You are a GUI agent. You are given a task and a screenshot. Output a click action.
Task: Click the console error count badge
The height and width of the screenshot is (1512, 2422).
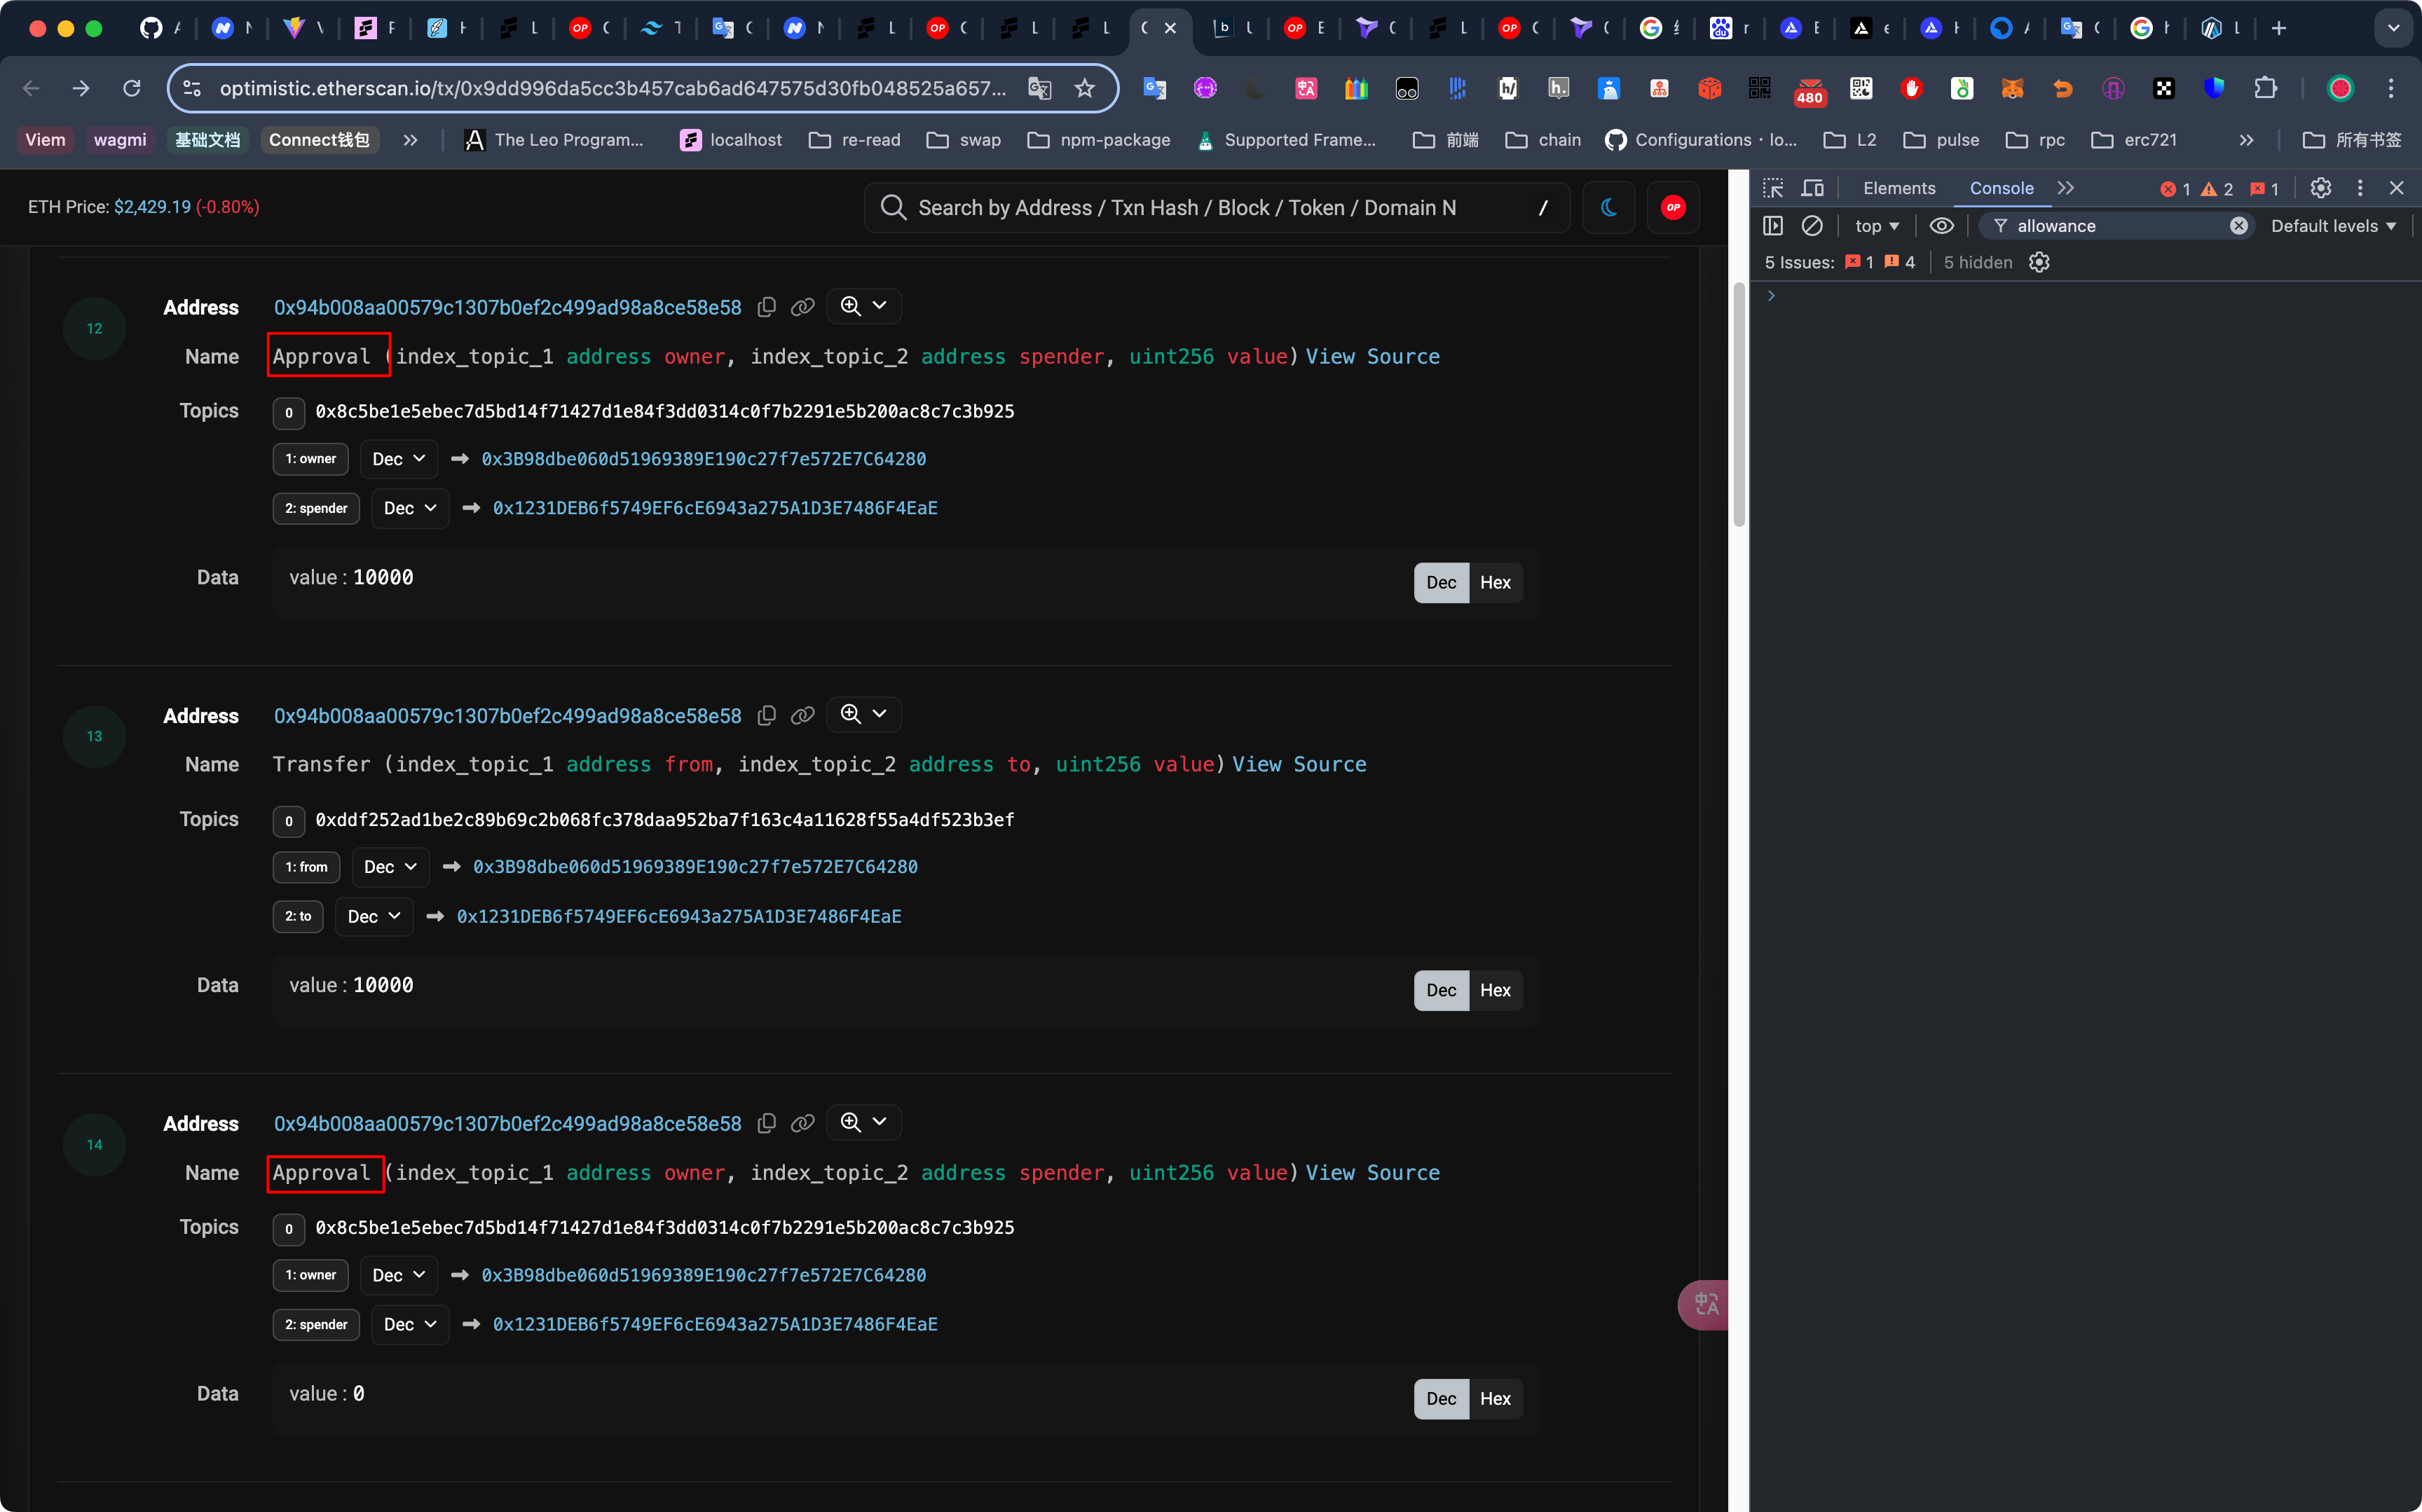(x=2176, y=188)
